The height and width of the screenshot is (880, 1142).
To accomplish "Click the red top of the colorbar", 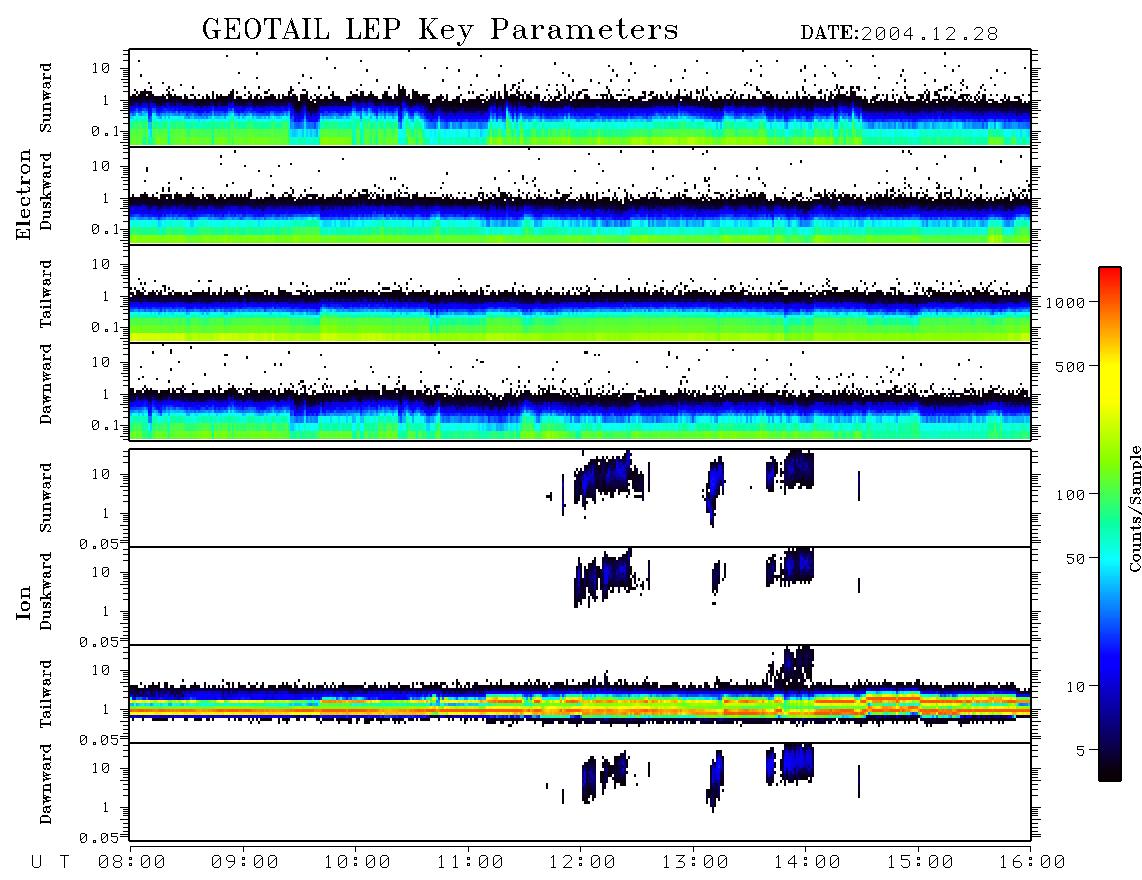I will (1110, 273).
